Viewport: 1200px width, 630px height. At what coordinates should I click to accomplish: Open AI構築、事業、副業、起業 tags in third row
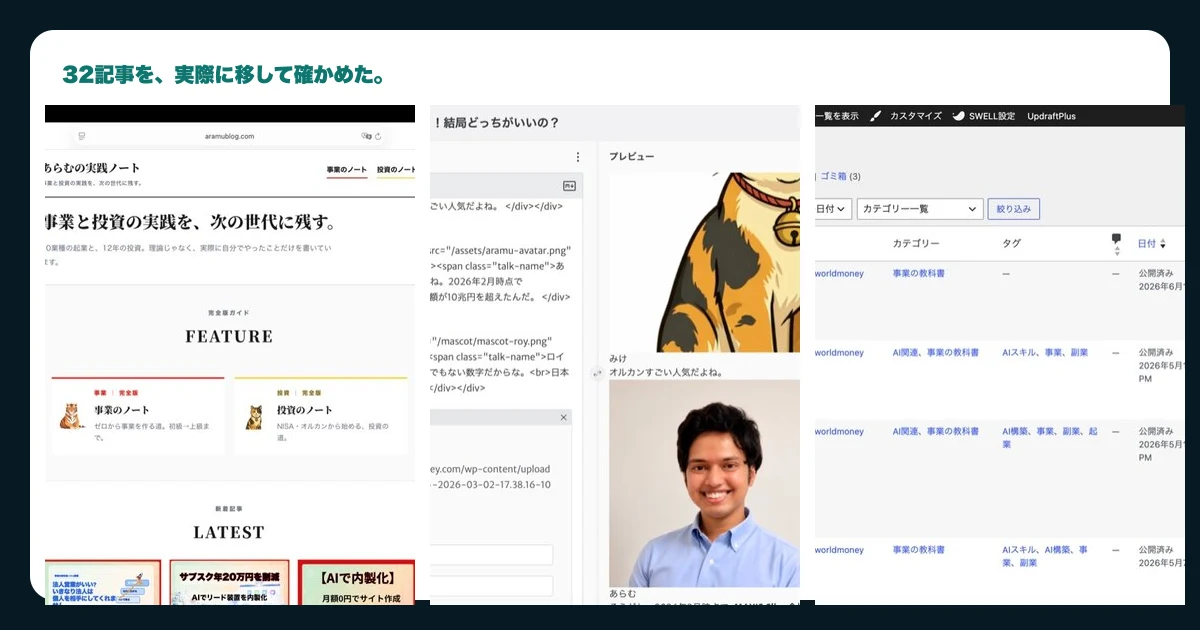pyautogui.click(x=1050, y=437)
